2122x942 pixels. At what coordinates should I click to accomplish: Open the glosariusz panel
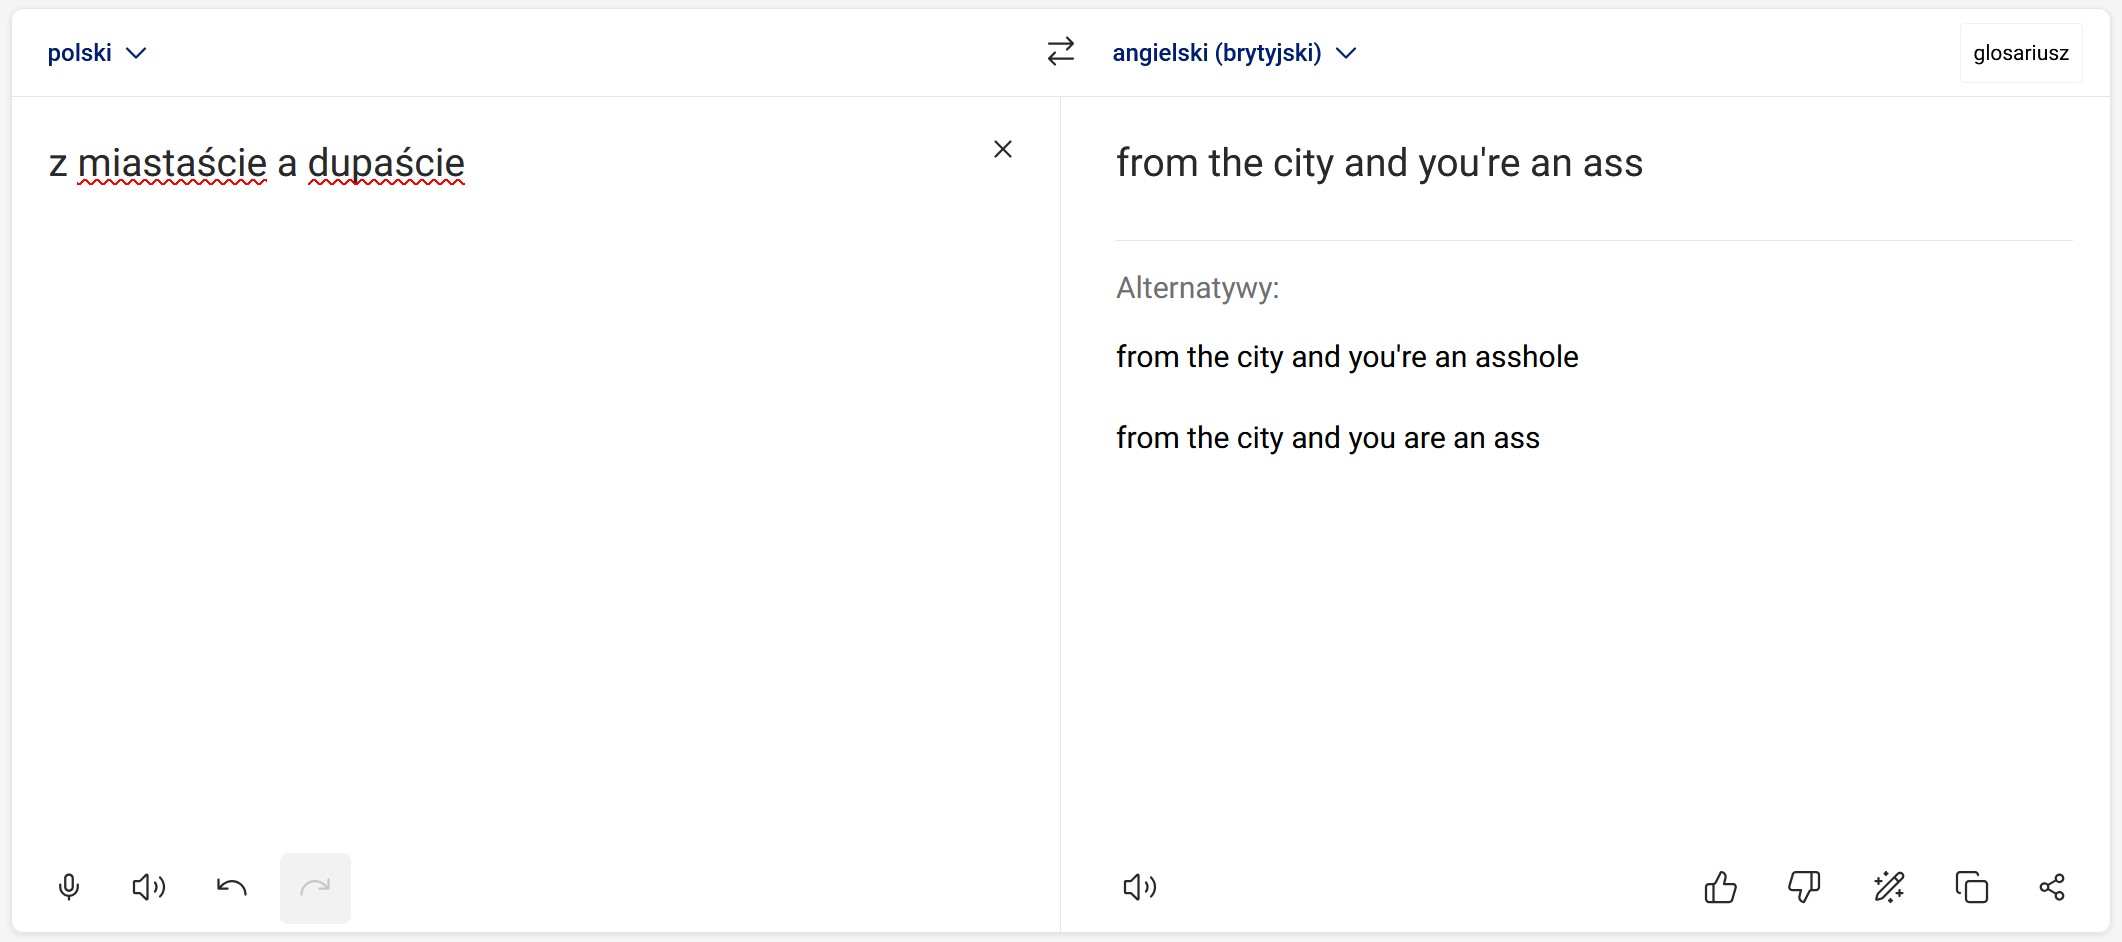[x=2021, y=53]
